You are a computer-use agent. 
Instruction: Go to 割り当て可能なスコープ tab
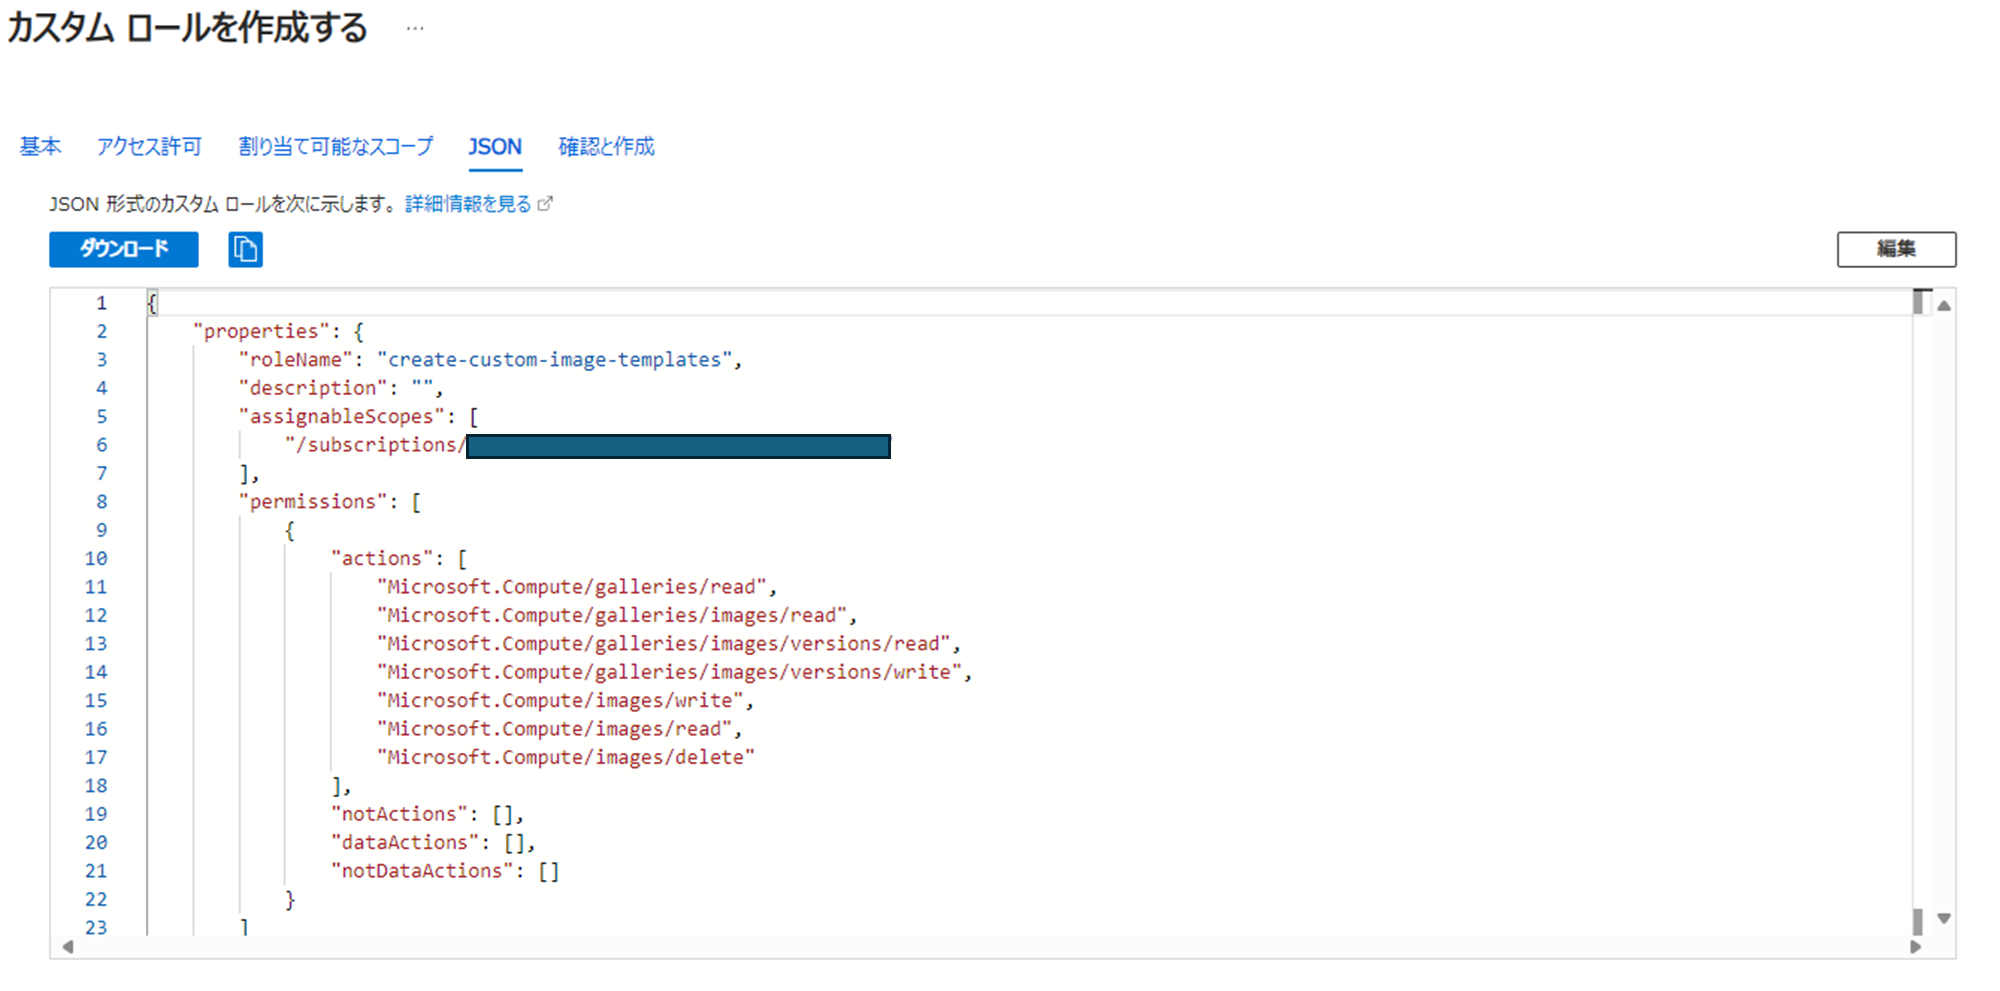click(336, 147)
